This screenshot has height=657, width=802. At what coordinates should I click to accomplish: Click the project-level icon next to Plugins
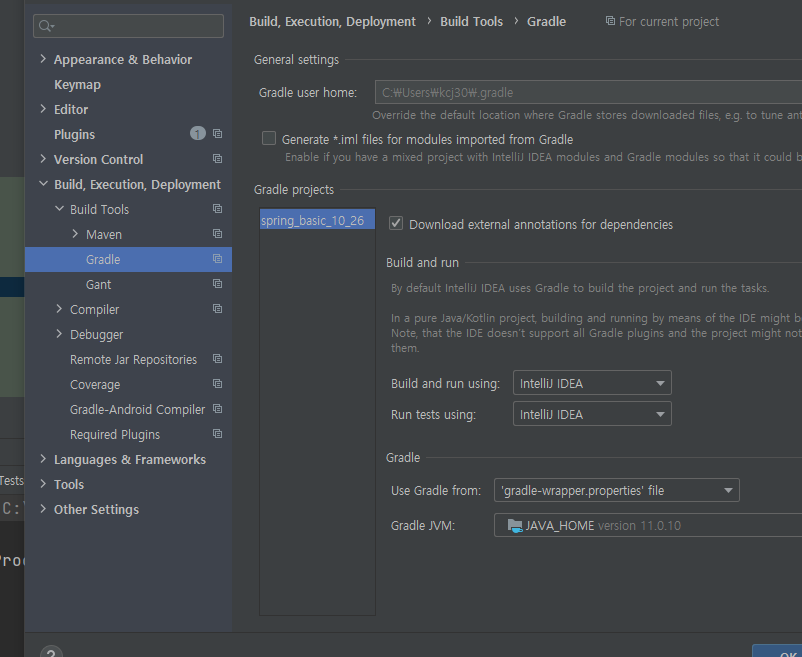tap(217, 134)
